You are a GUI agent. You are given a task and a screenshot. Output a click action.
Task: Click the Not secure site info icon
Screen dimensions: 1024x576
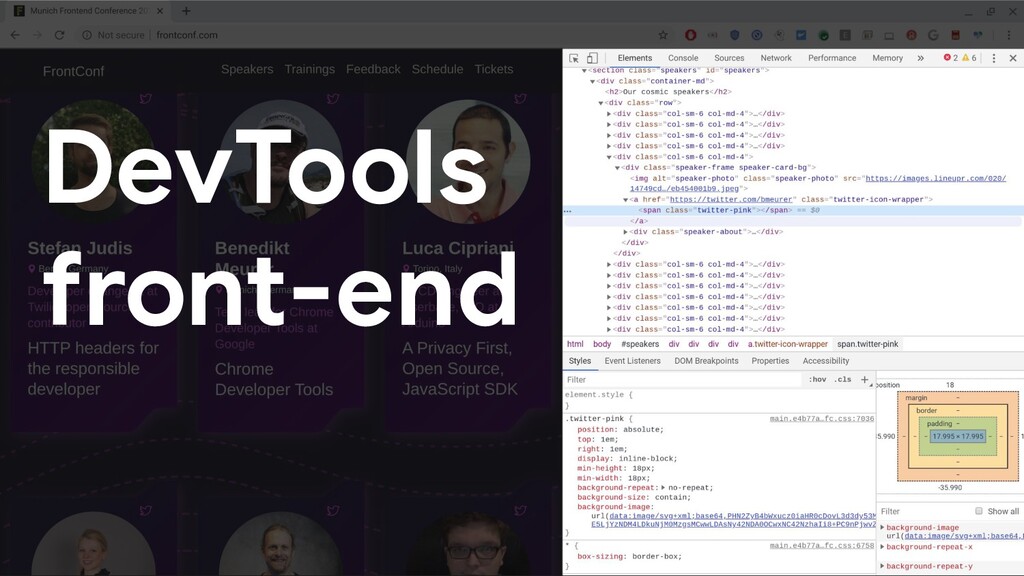click(x=87, y=35)
